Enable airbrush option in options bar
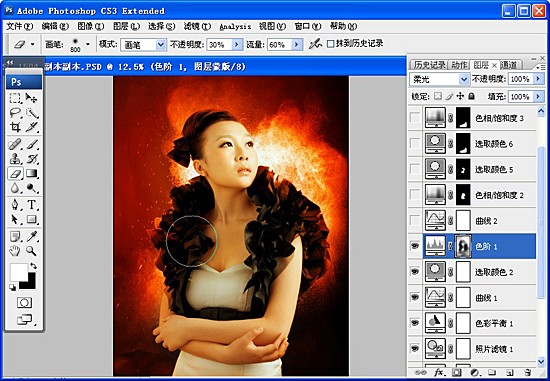The image size is (550, 381). click(x=315, y=44)
